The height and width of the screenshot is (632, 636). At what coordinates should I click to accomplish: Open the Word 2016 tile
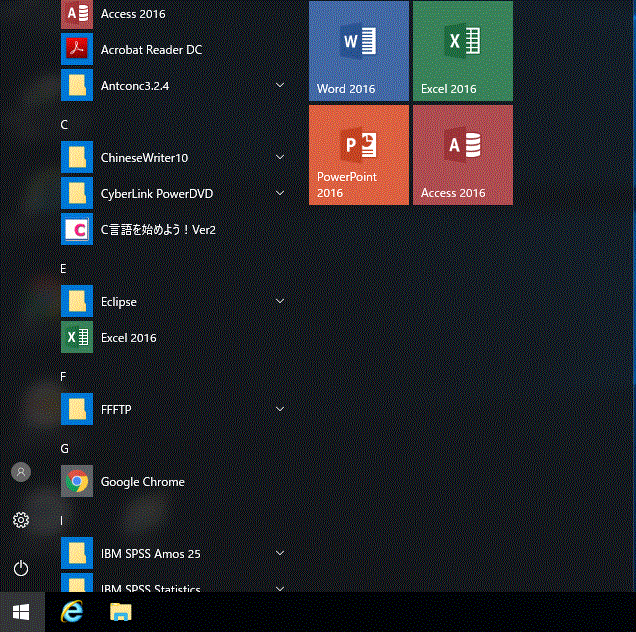pyautogui.click(x=359, y=51)
